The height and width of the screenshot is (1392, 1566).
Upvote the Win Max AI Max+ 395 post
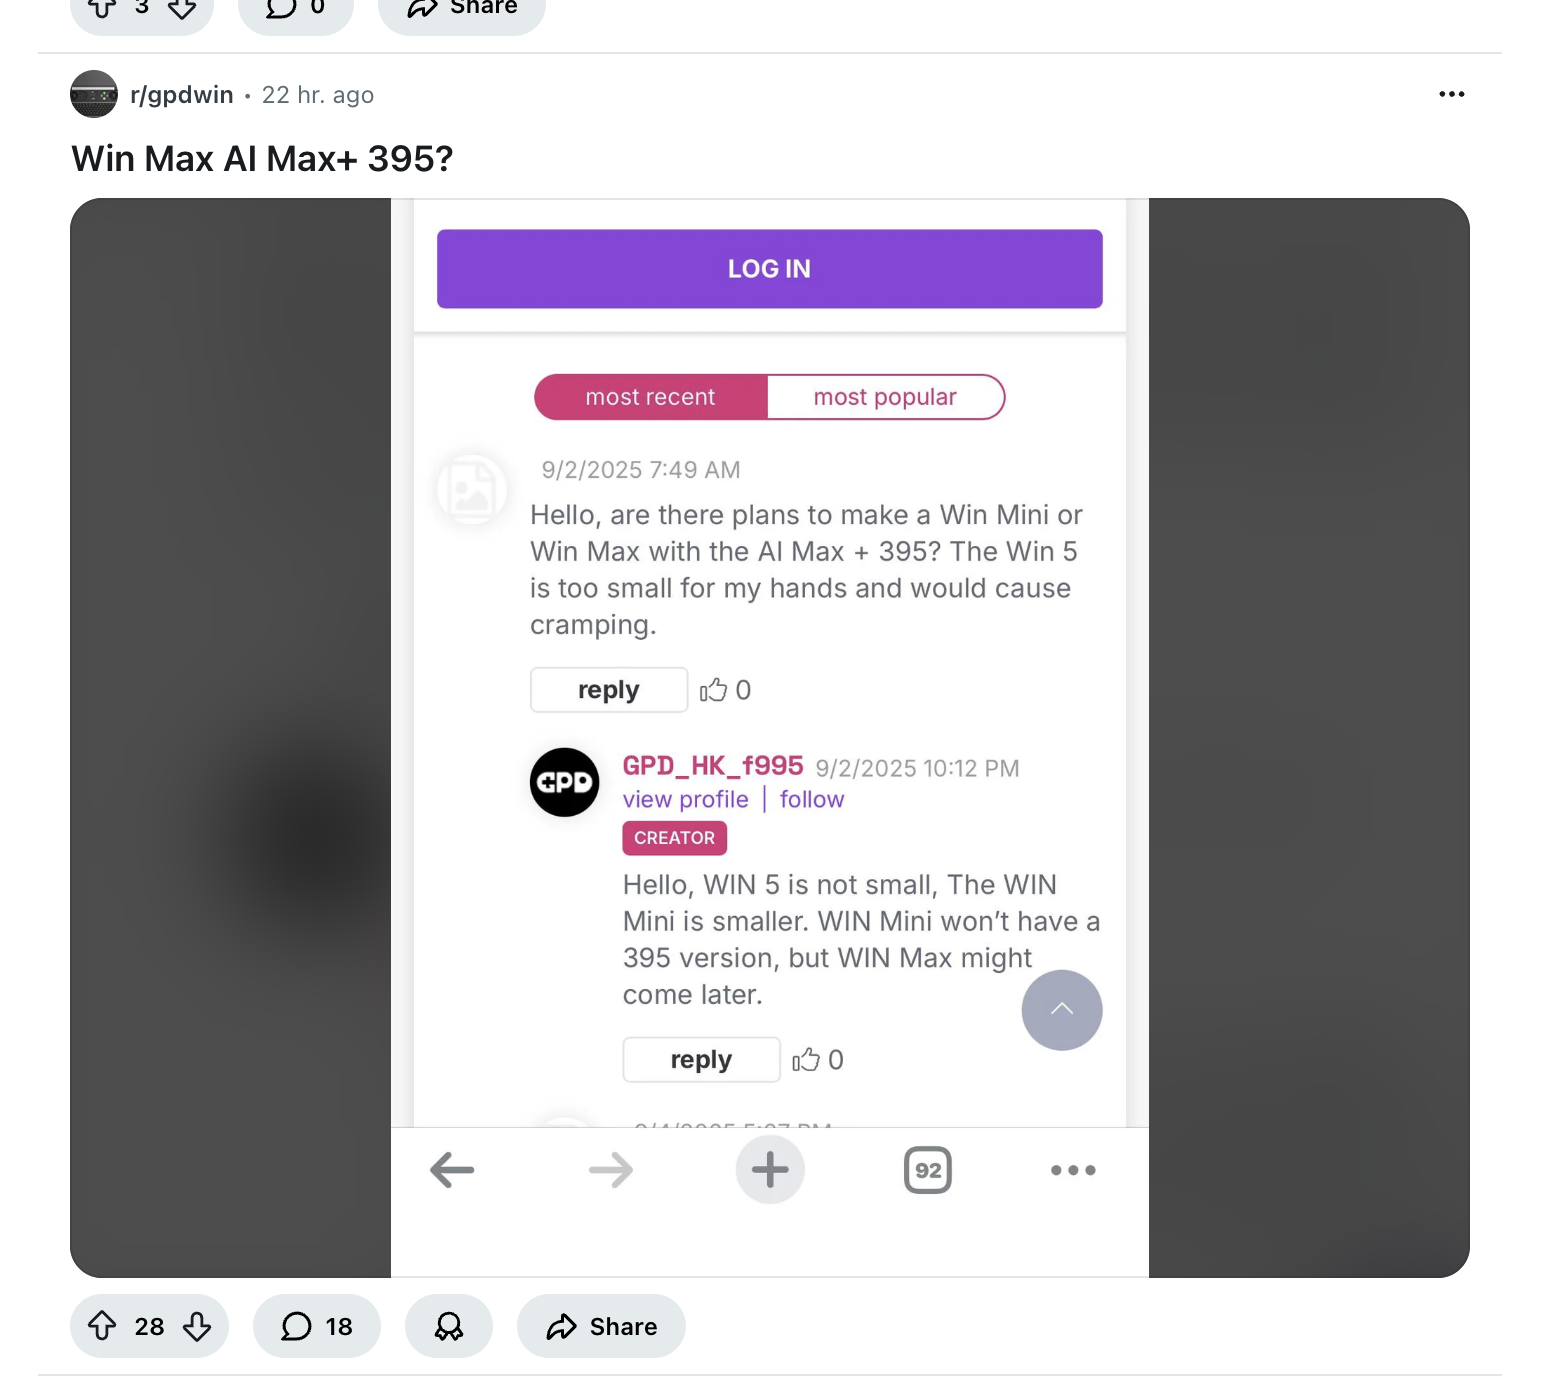coord(103,1326)
